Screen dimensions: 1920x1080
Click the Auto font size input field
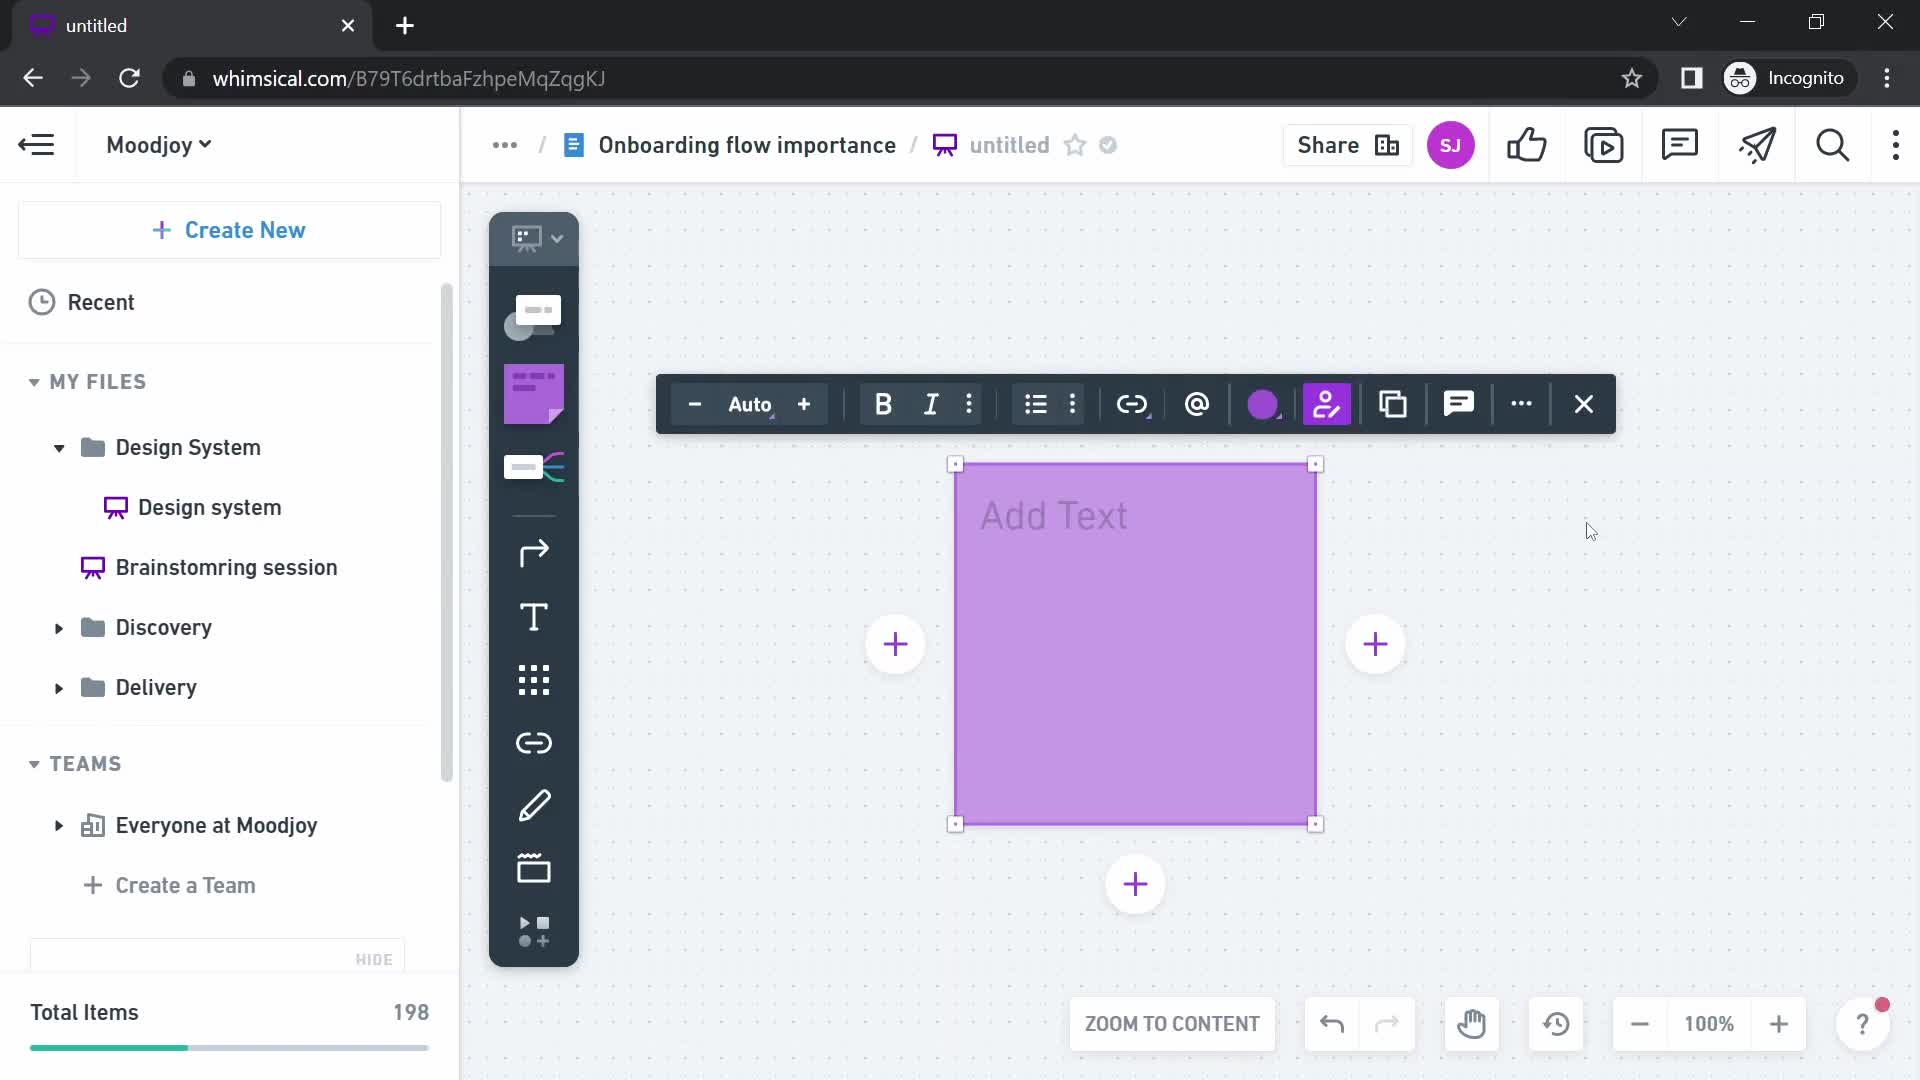[750, 404]
